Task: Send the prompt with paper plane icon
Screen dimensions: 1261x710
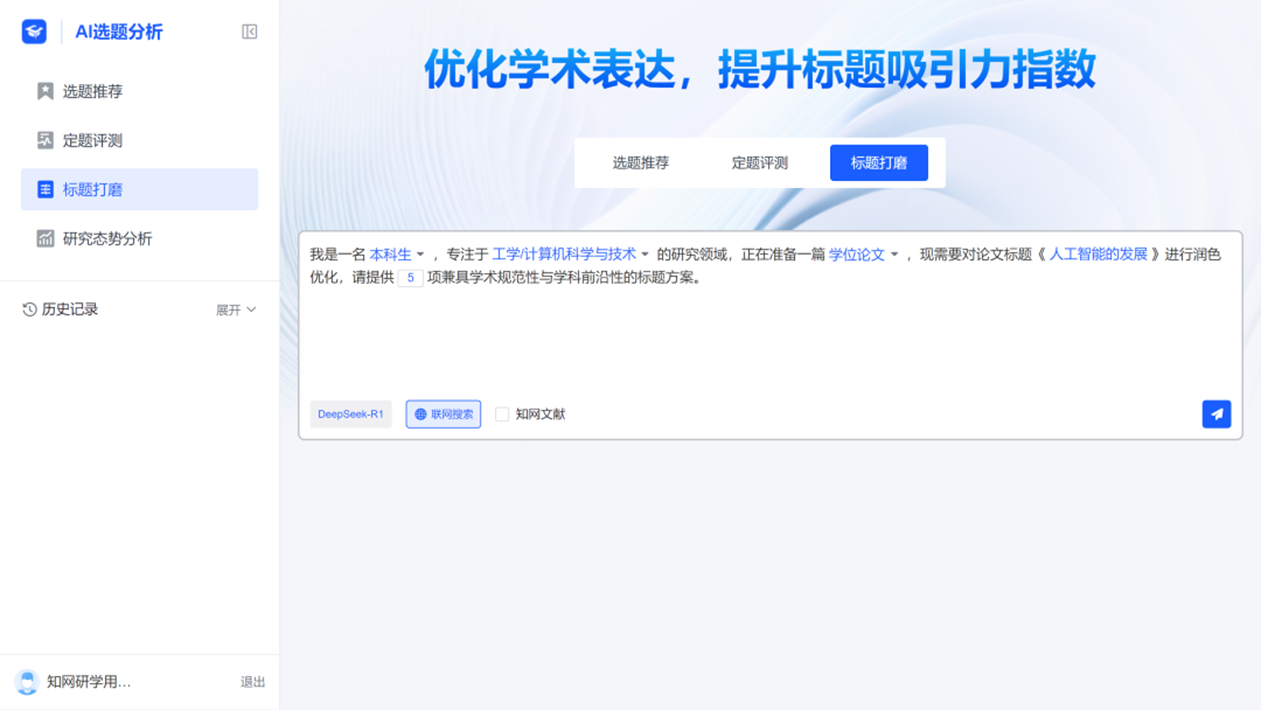Action: [x=1216, y=414]
